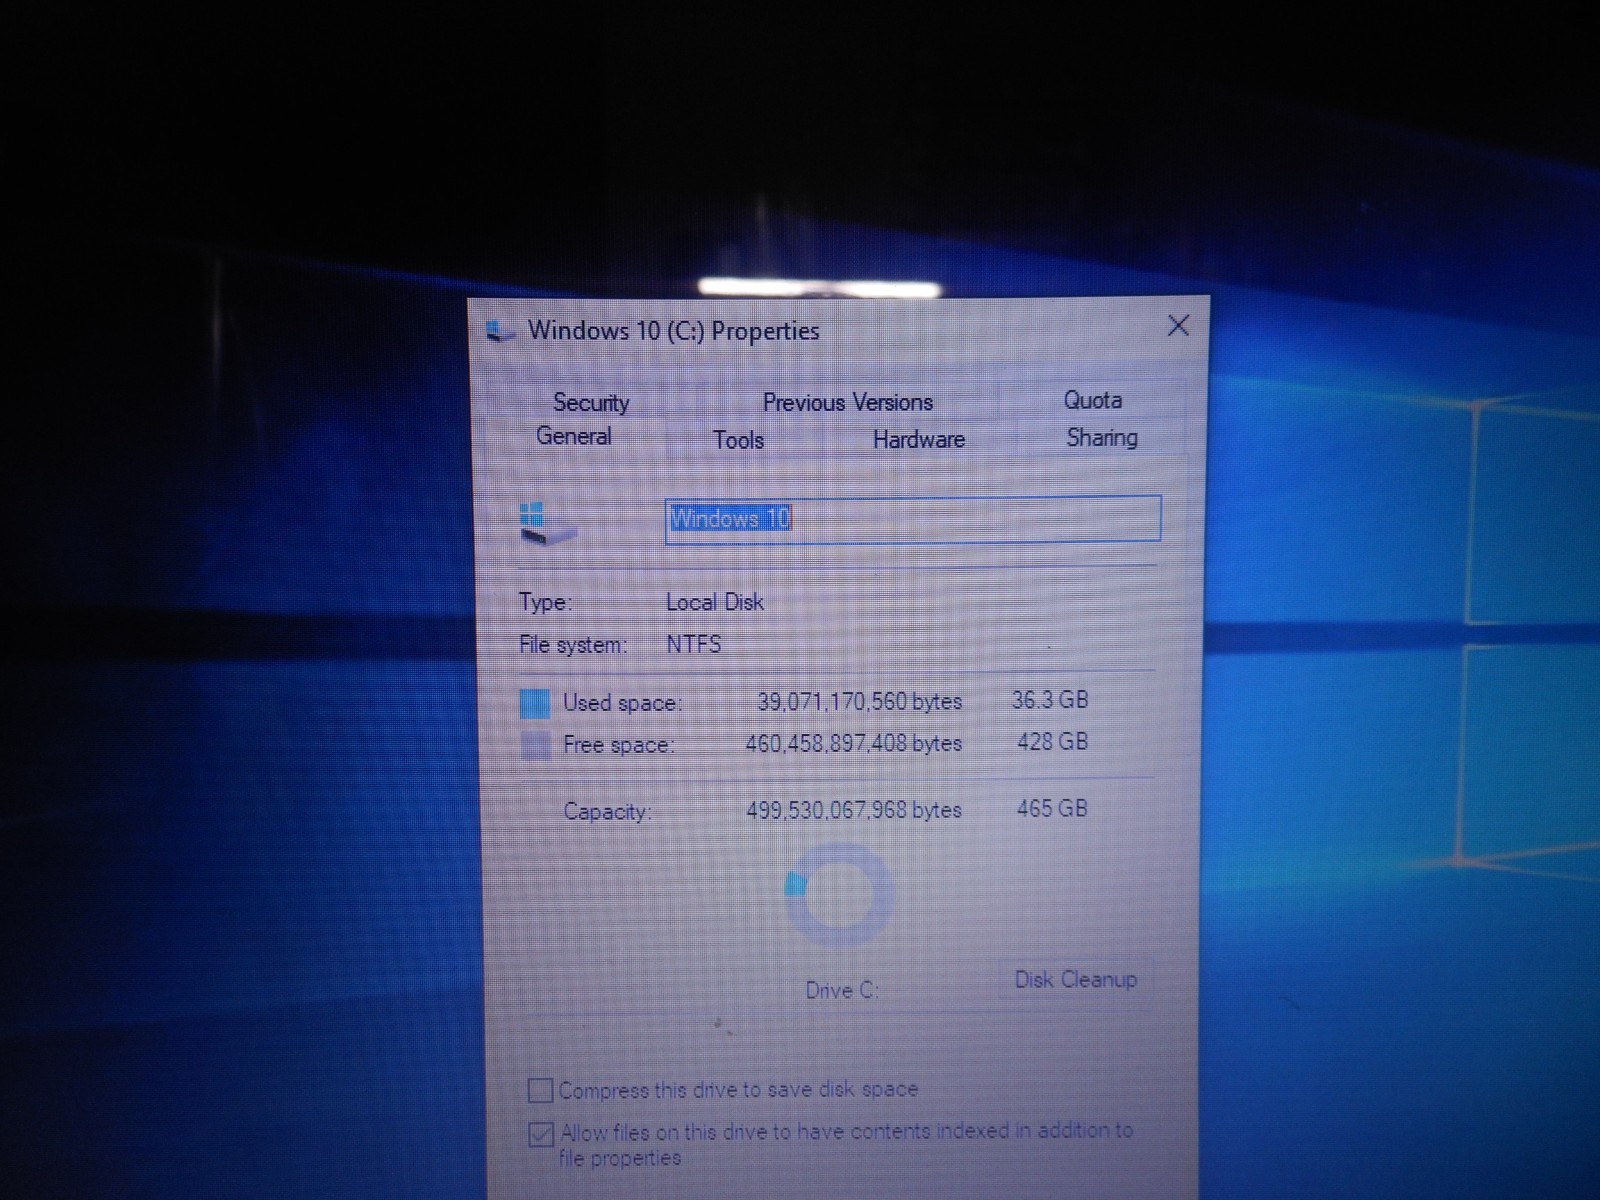Viewport: 1600px width, 1200px height.
Task: Click the blue Used space color swatch
Action: [x=535, y=703]
